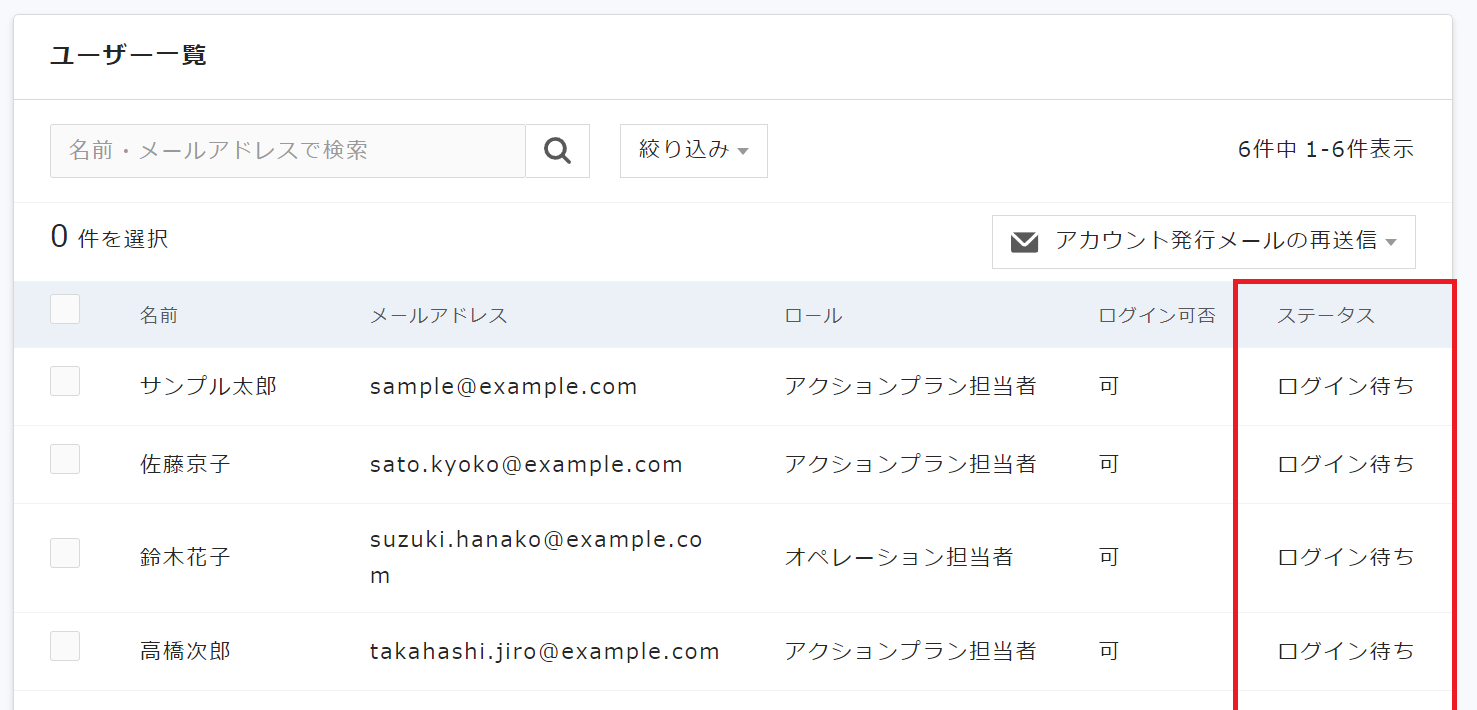This screenshot has width=1477, height=710.
Task: Click email takahashi.jiro@example.com
Action: [544, 652]
